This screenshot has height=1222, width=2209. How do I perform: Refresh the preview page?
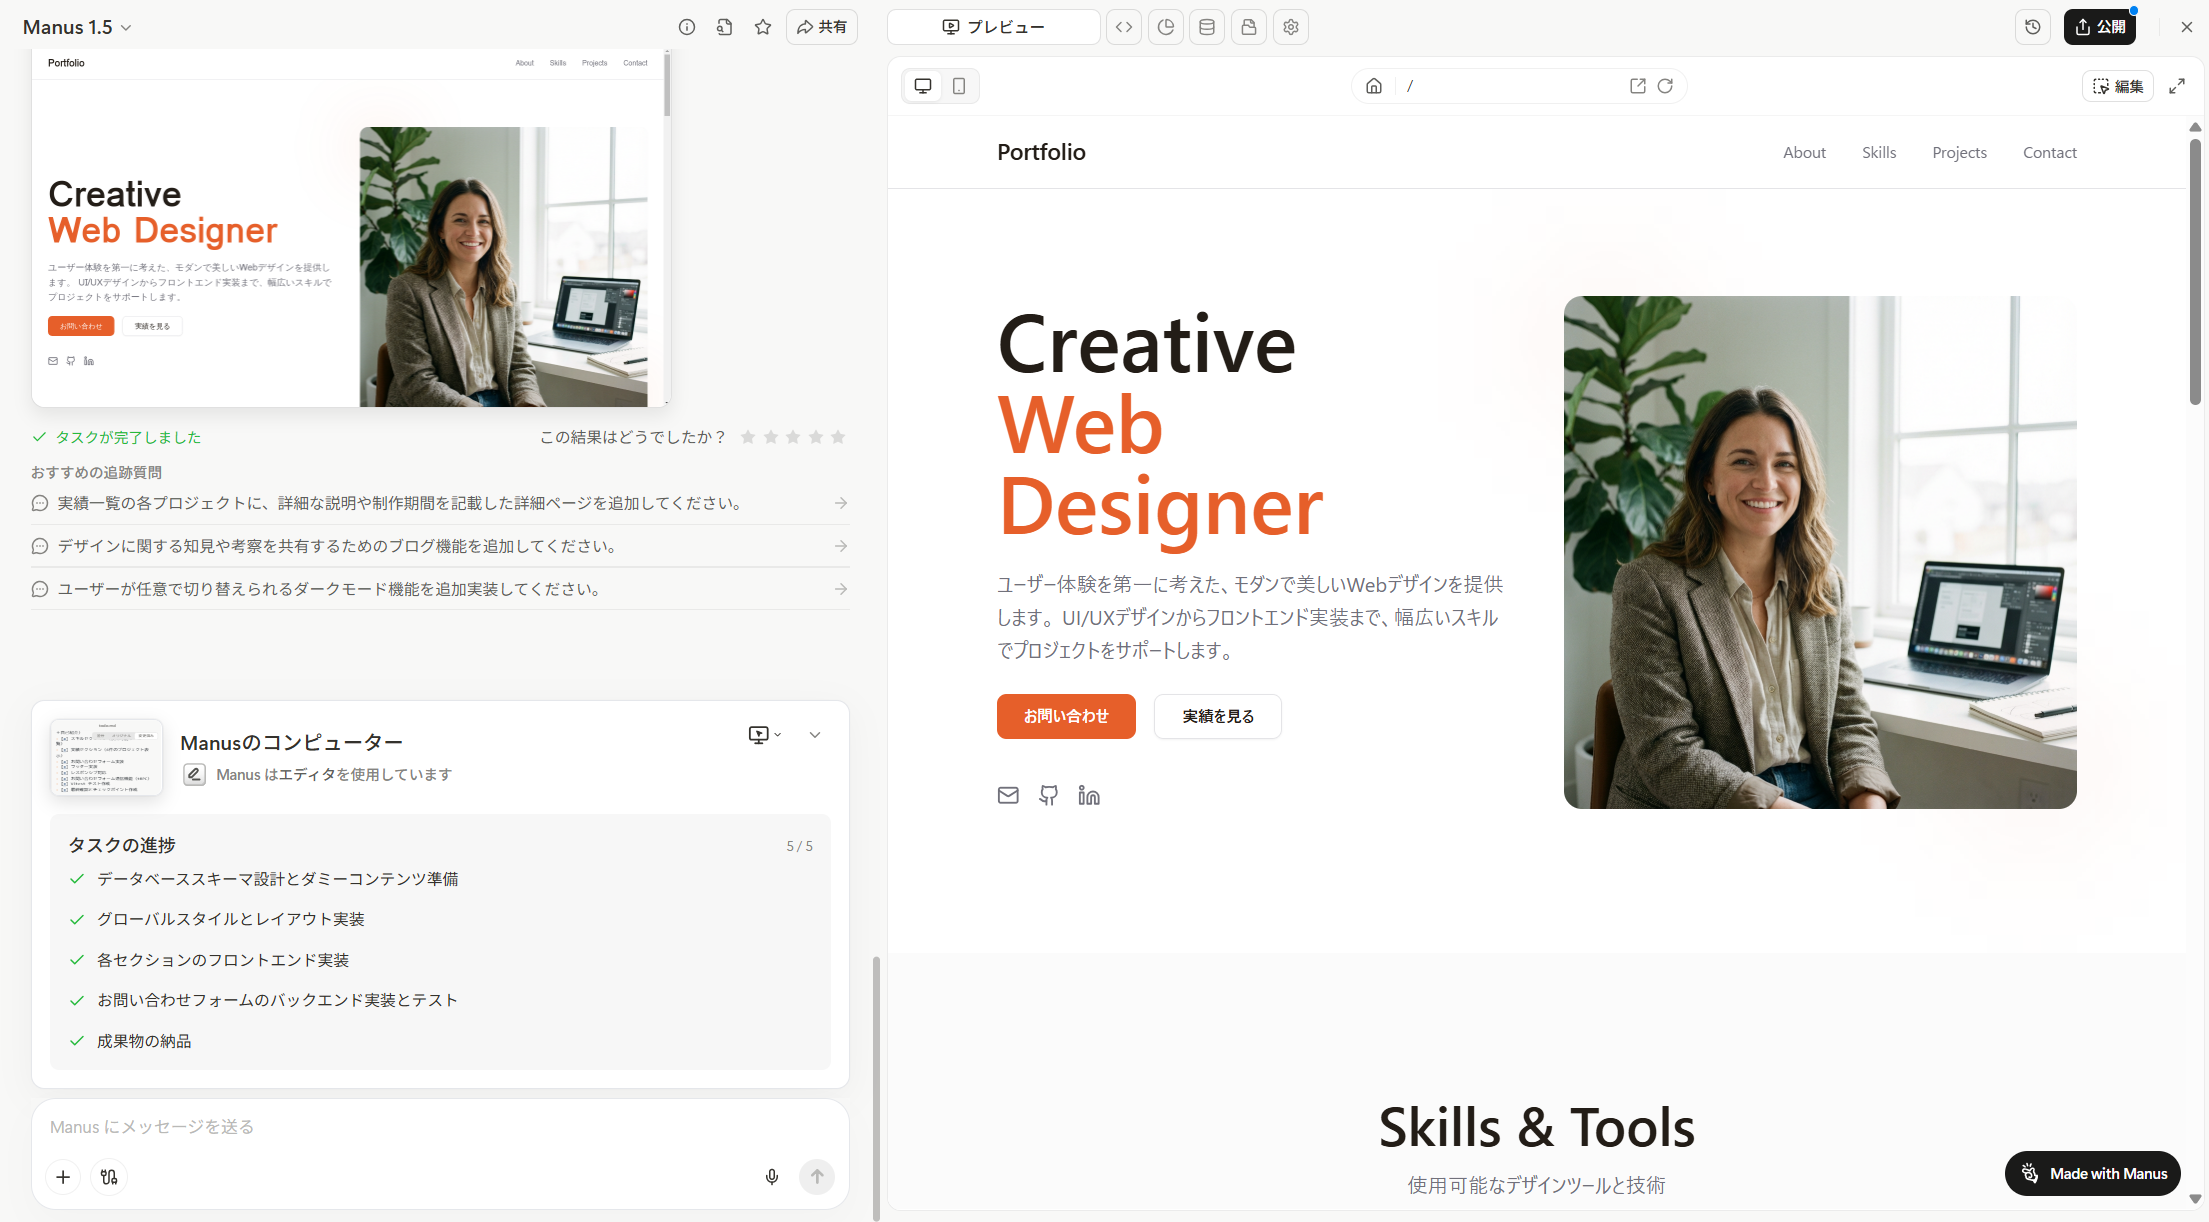point(1665,86)
